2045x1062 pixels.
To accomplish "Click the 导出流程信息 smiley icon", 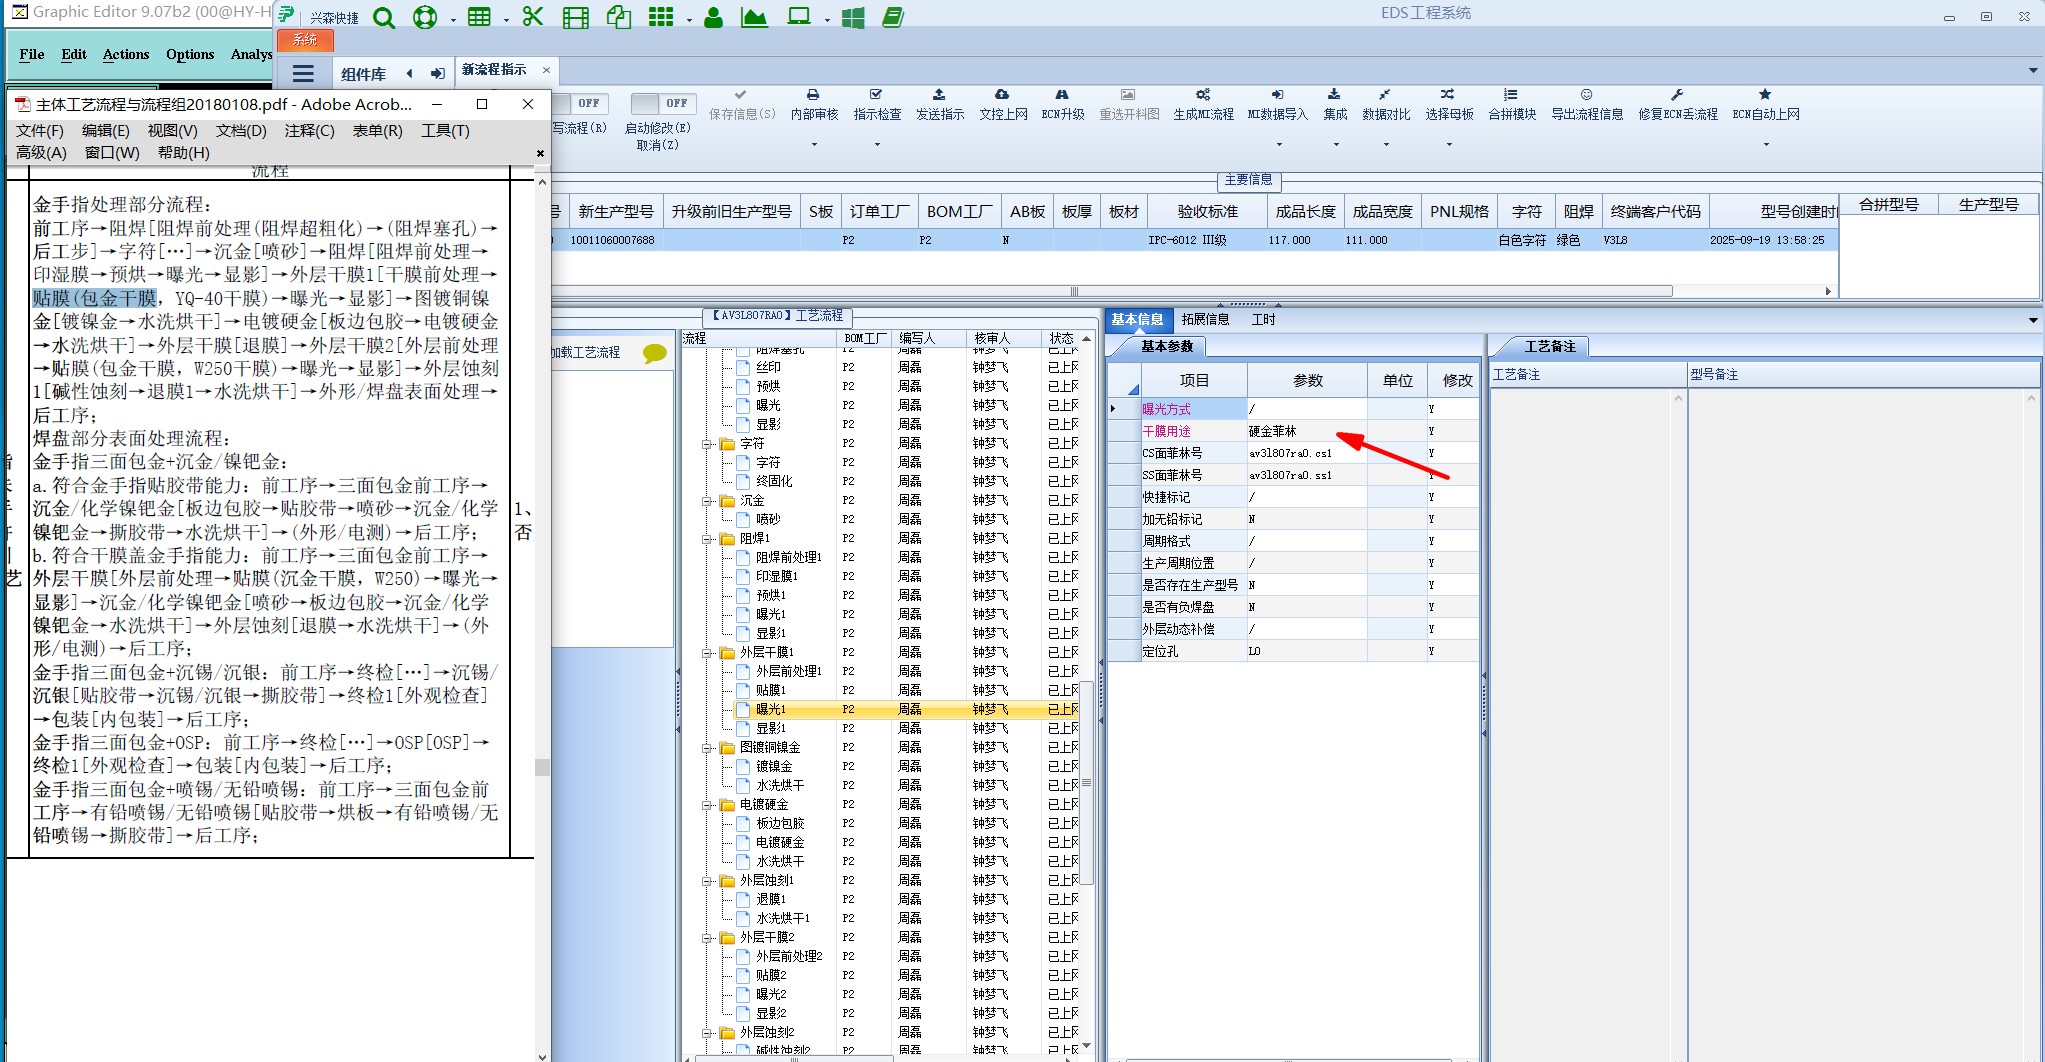I will pos(1587,94).
